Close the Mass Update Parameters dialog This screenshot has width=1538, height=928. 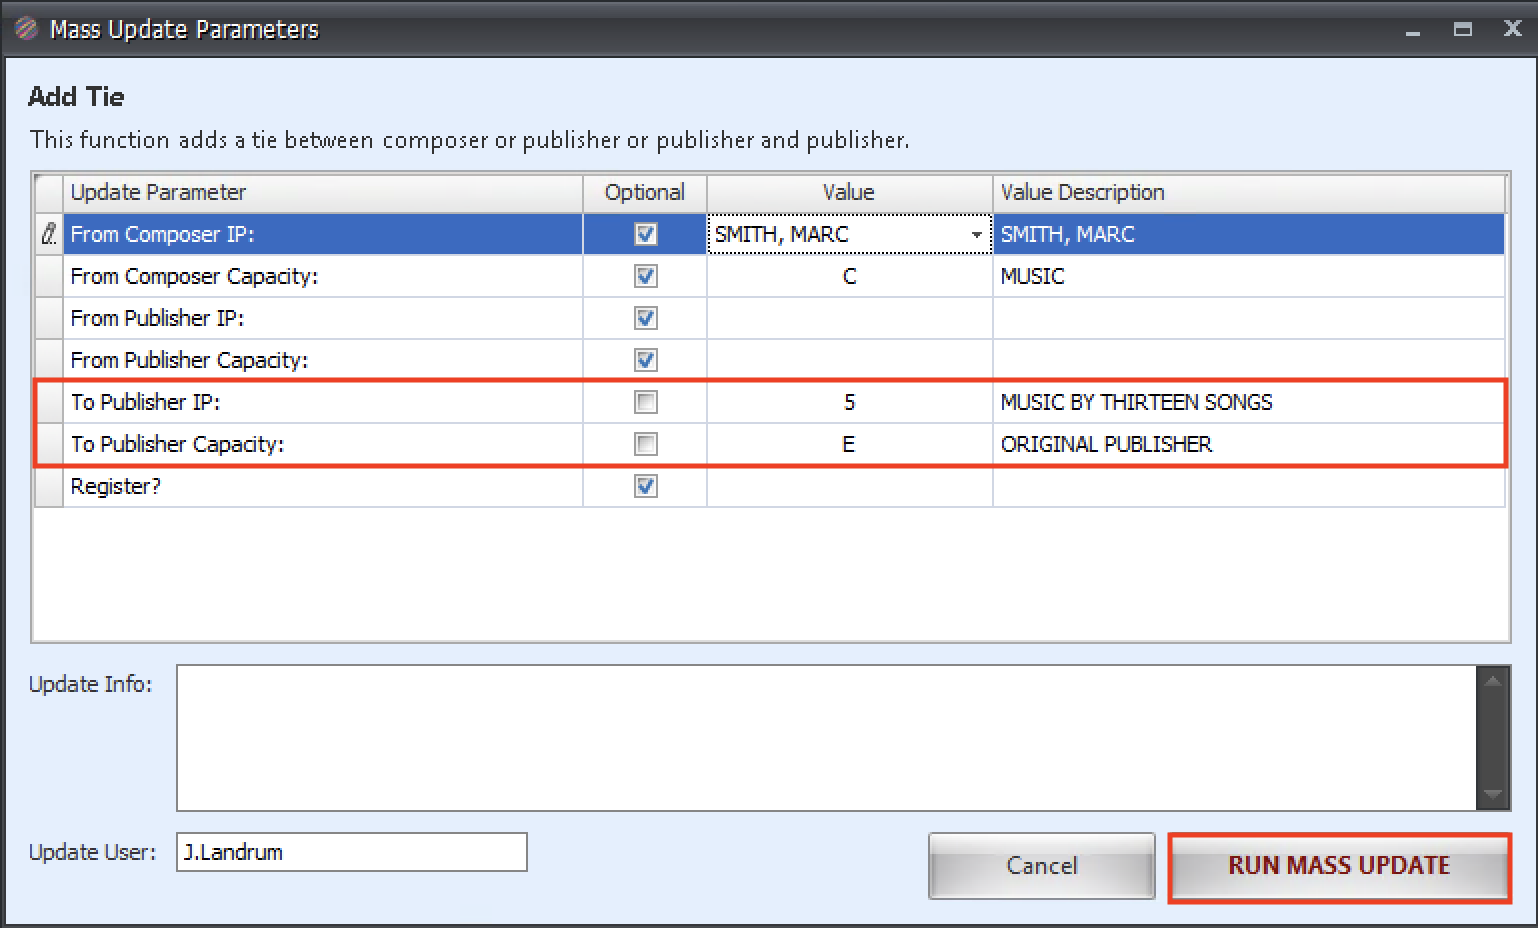point(1512,29)
